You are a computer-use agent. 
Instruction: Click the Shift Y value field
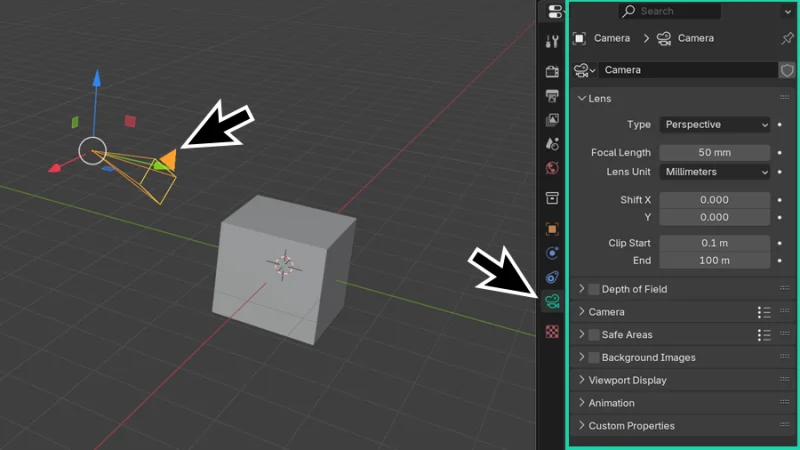pos(714,217)
